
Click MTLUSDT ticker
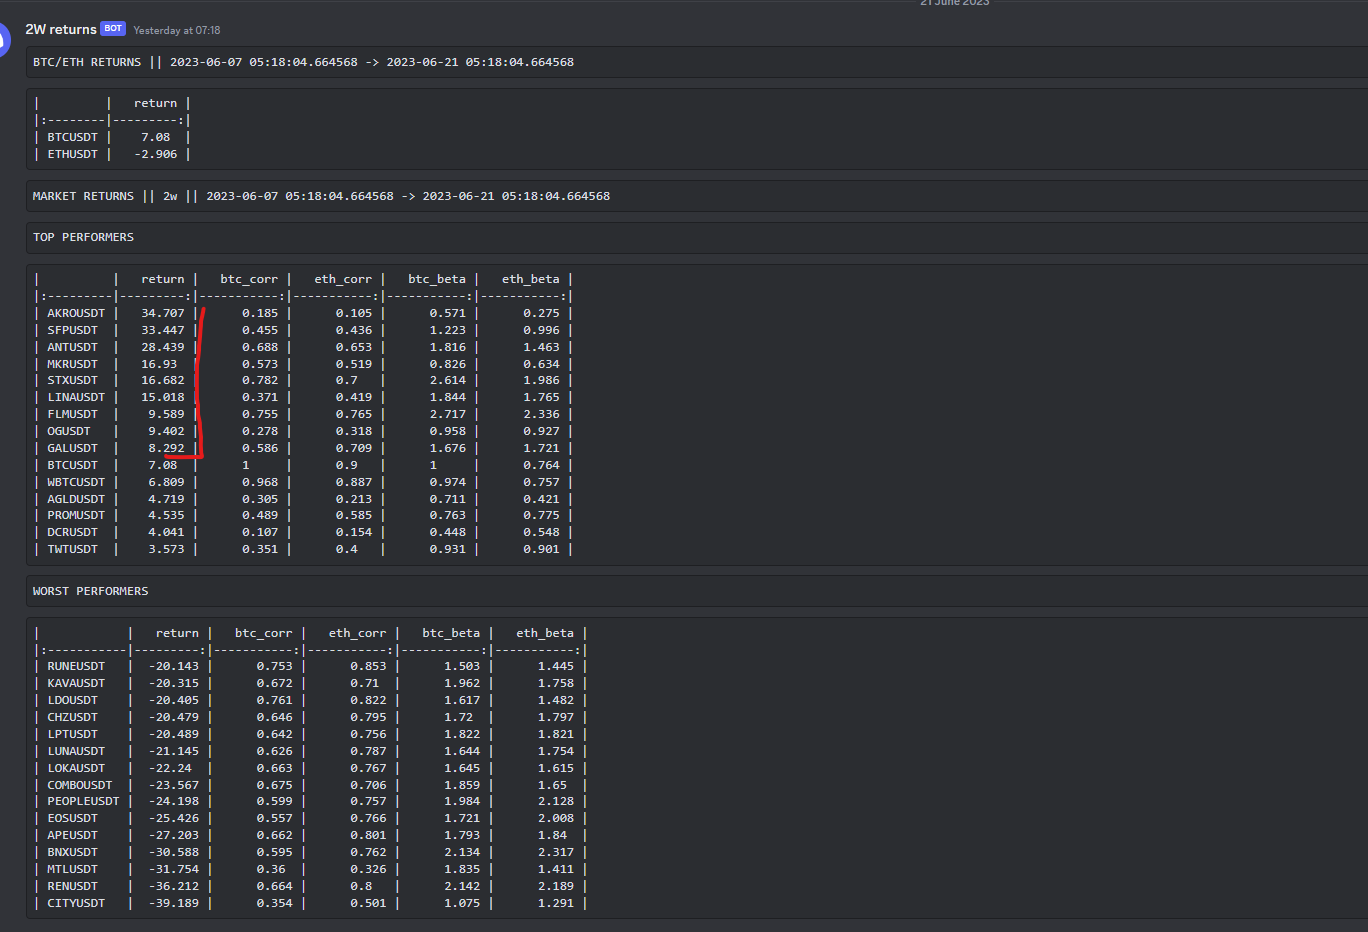(x=73, y=869)
